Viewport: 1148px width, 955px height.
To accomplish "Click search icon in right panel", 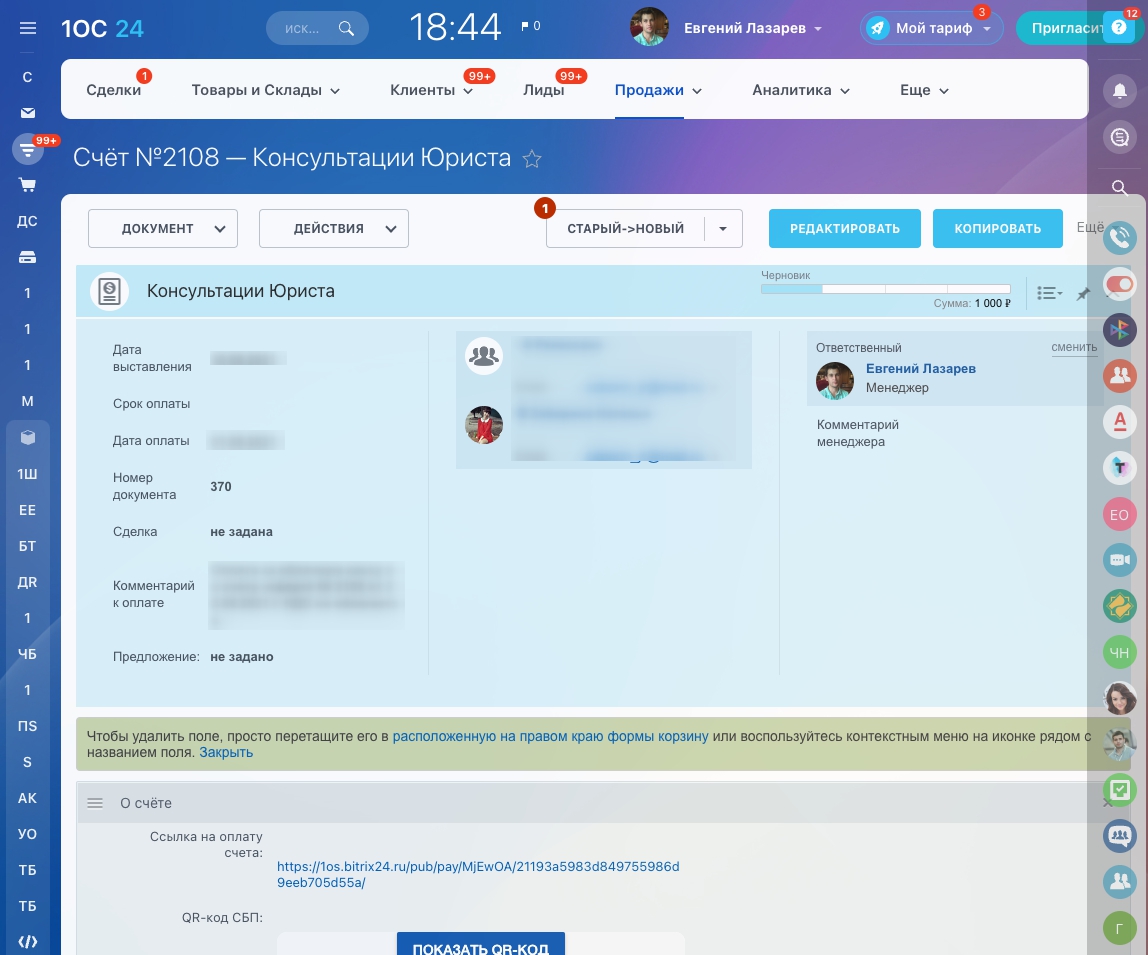I will pyautogui.click(x=1119, y=187).
